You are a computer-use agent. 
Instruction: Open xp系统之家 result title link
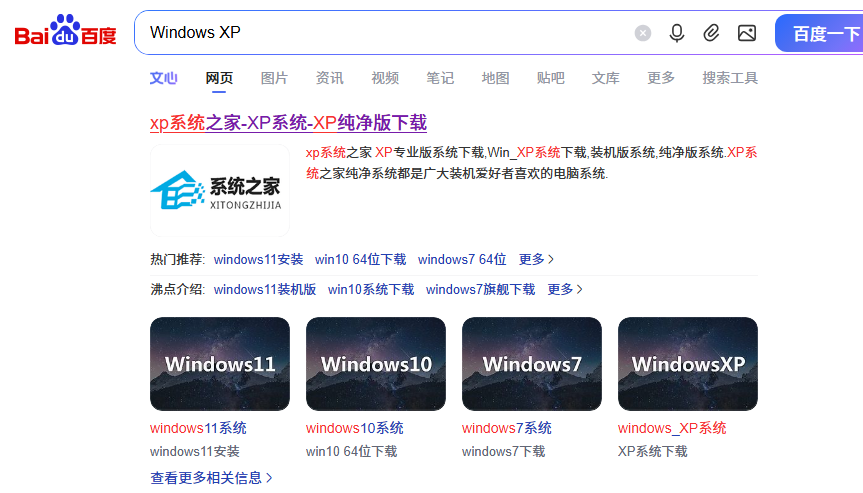288,123
